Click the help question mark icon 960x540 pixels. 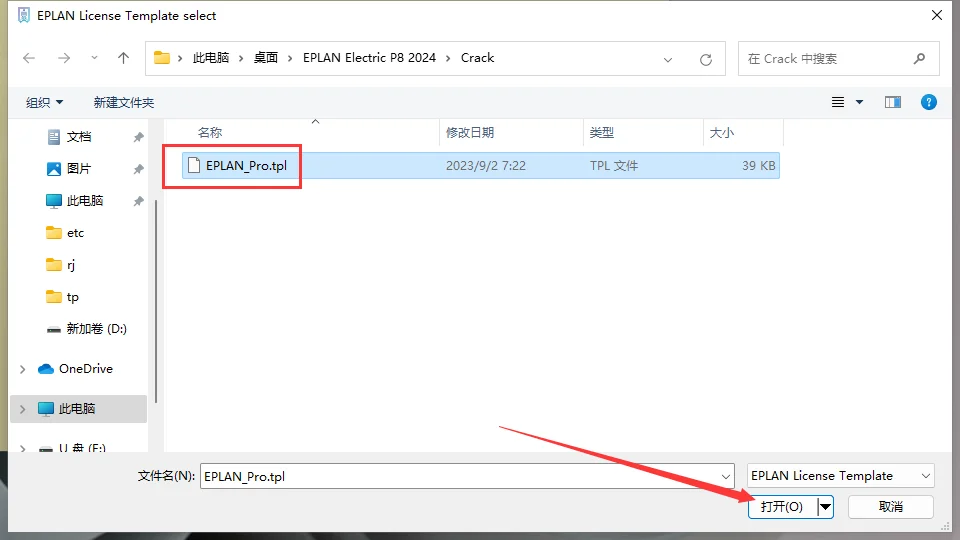click(928, 102)
